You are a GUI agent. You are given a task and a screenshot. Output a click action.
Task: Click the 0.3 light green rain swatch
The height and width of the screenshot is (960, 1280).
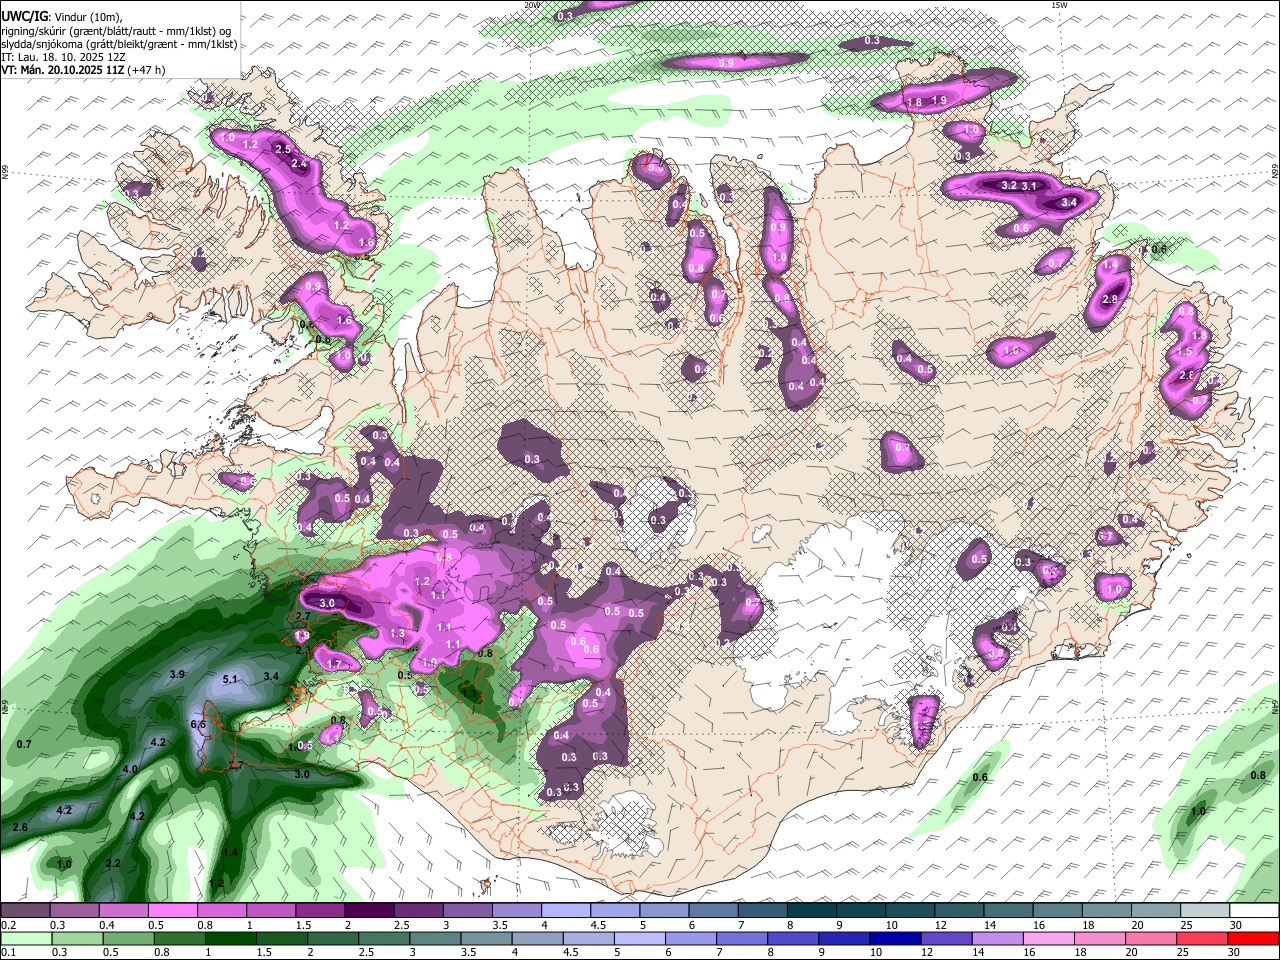tap(78, 938)
